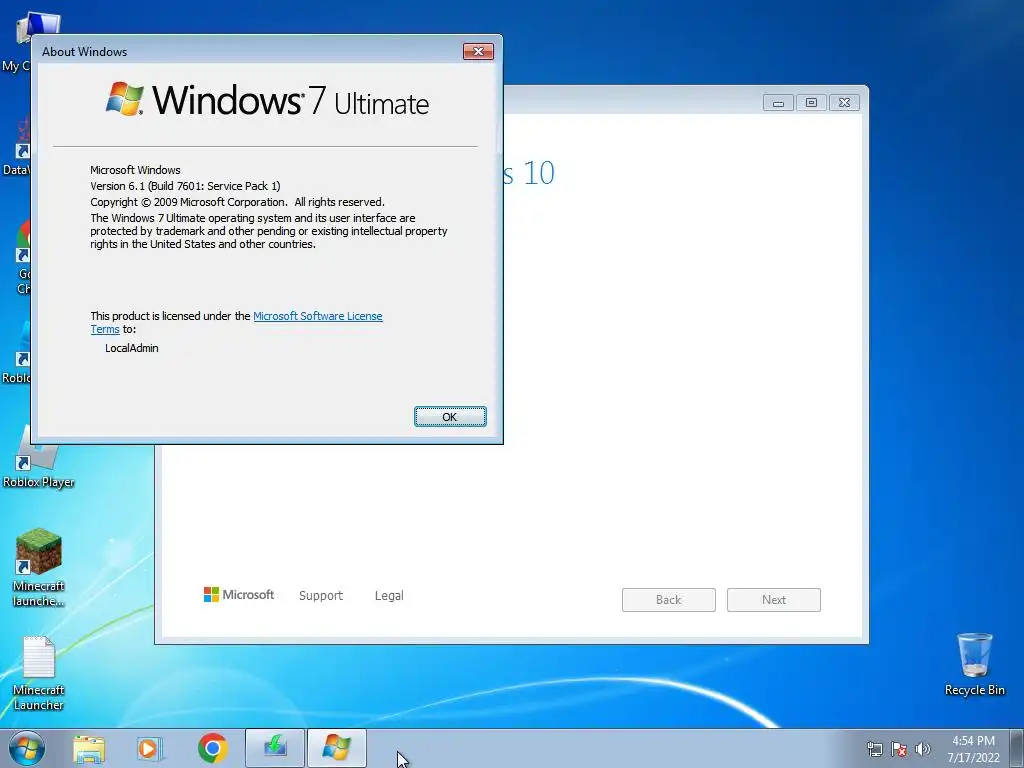Select the Data desktop shortcut
This screenshot has height=768, width=1024.
(x=16, y=147)
